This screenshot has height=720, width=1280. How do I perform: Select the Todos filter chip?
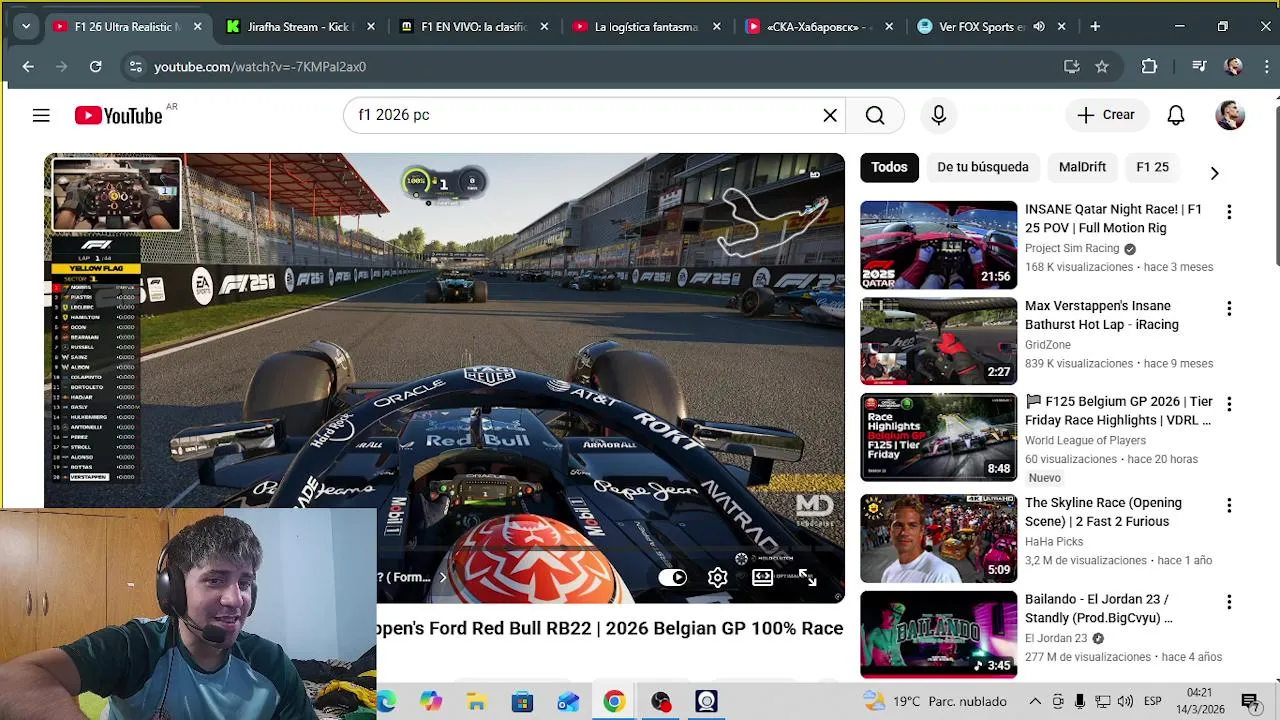tap(889, 167)
